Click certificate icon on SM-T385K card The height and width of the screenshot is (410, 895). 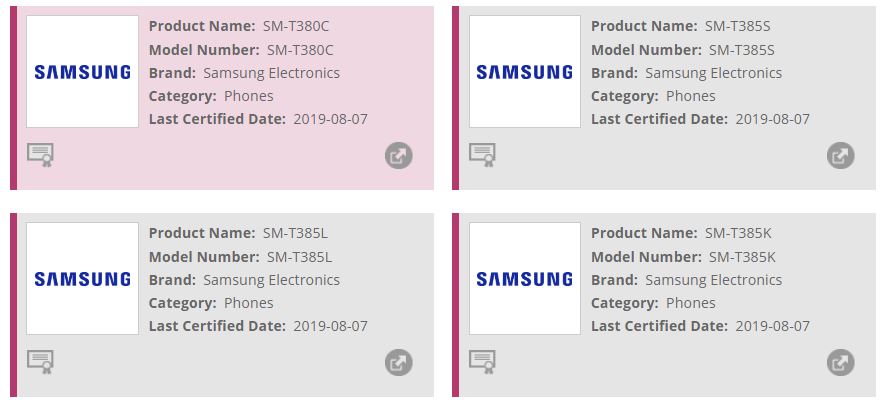(x=482, y=361)
